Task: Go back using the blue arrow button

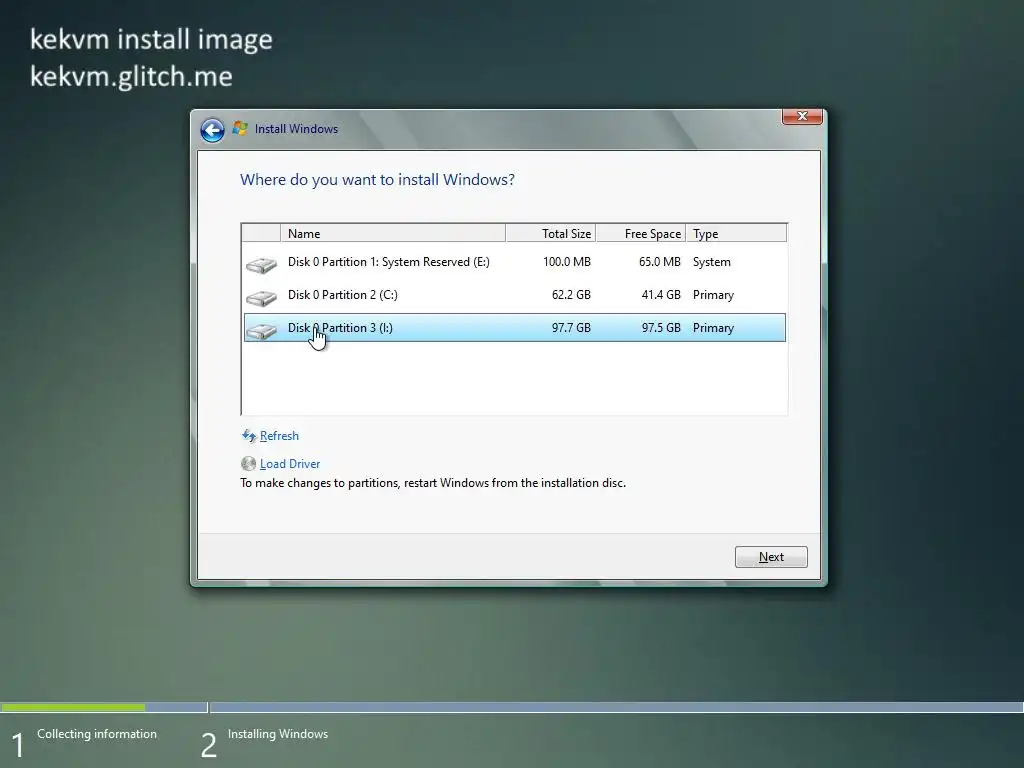Action: tap(212, 130)
